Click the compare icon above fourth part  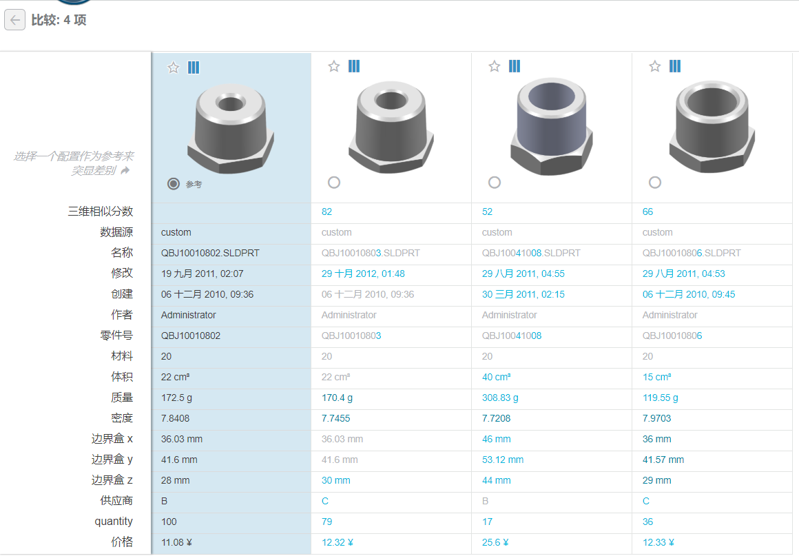pos(675,67)
